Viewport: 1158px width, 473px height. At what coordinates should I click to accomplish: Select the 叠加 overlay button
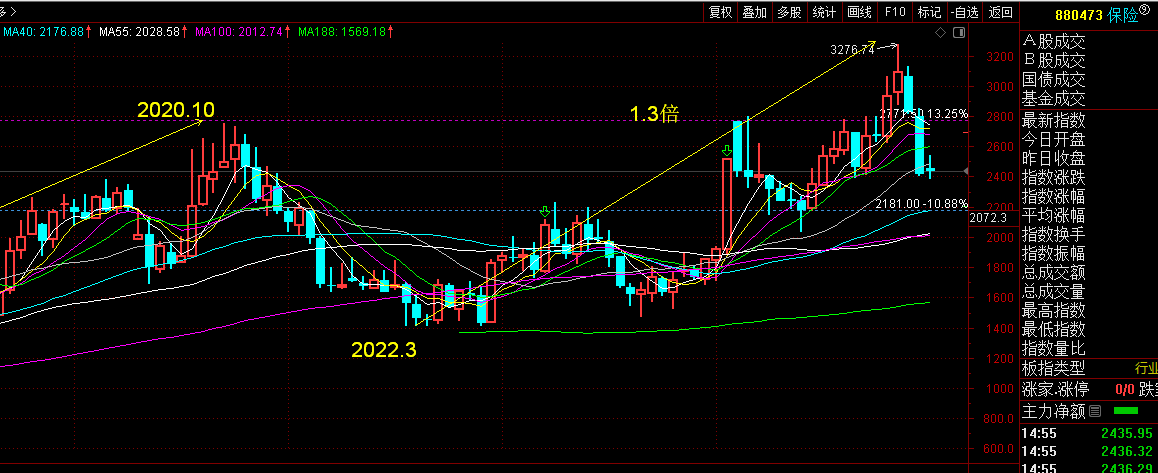point(755,12)
